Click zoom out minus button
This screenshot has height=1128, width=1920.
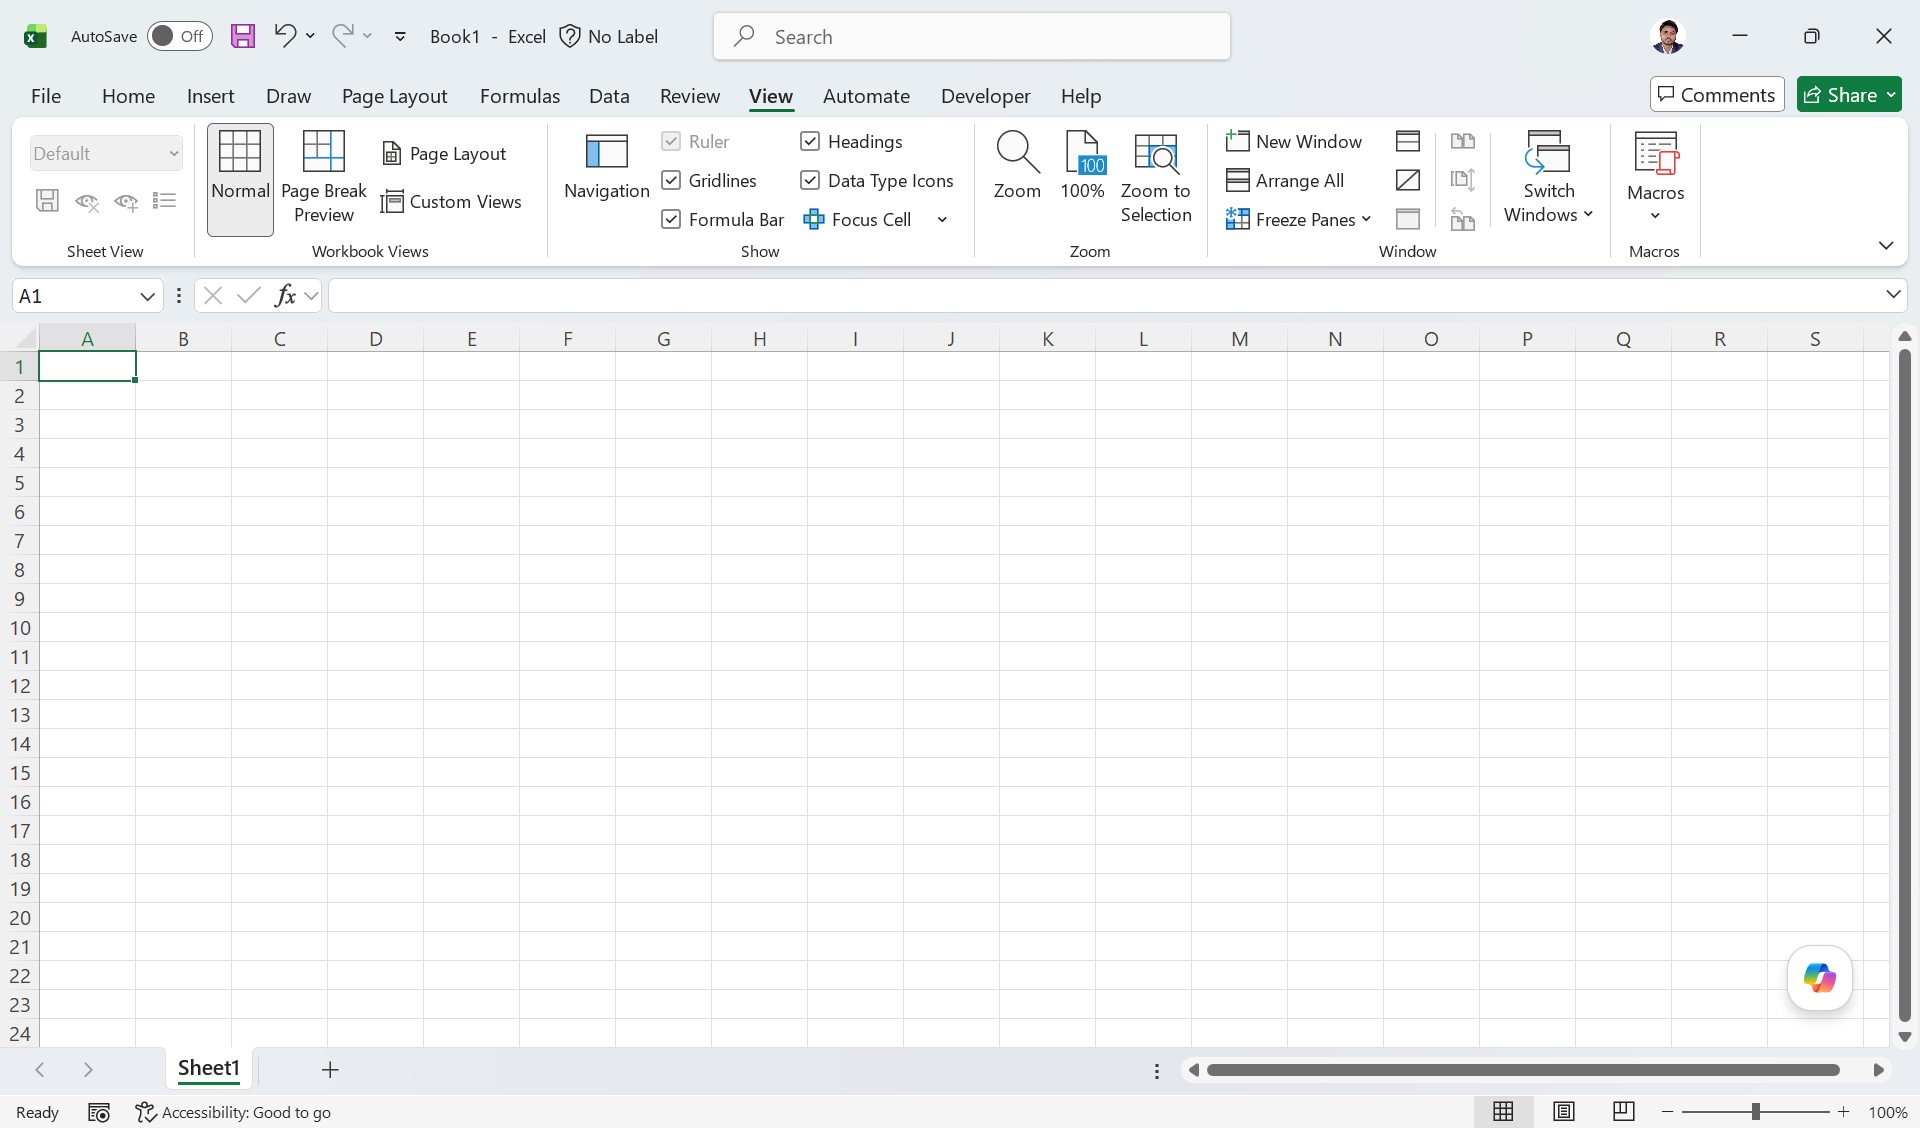pyautogui.click(x=1667, y=1112)
